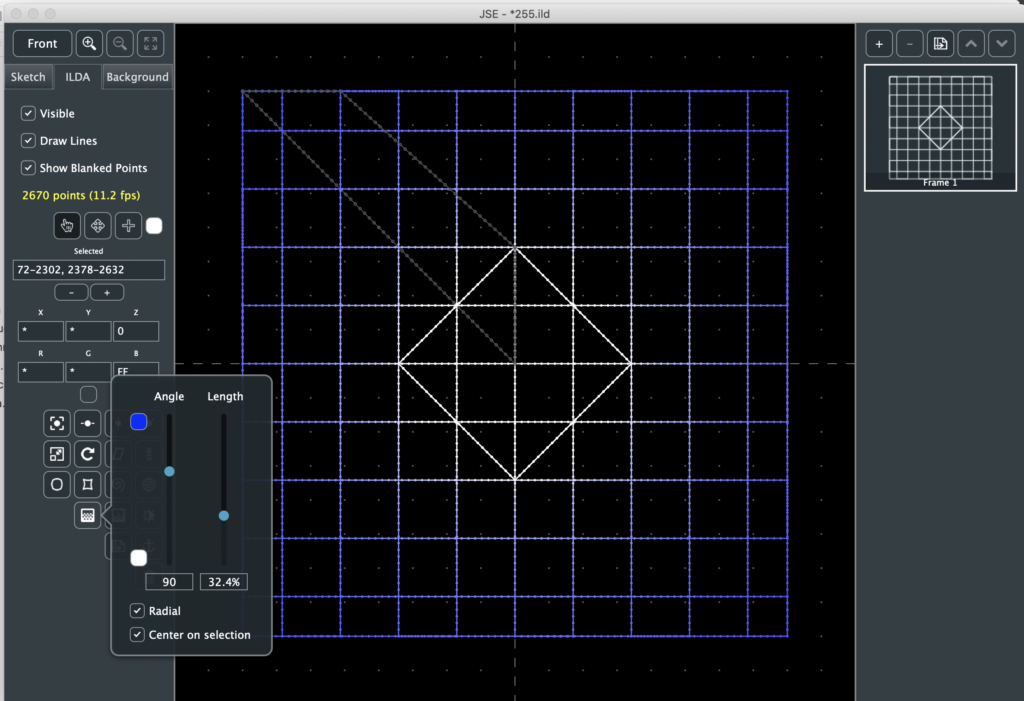Image resolution: width=1024 pixels, height=701 pixels.
Task: Move frame up with chevron arrow
Action: click(971, 44)
